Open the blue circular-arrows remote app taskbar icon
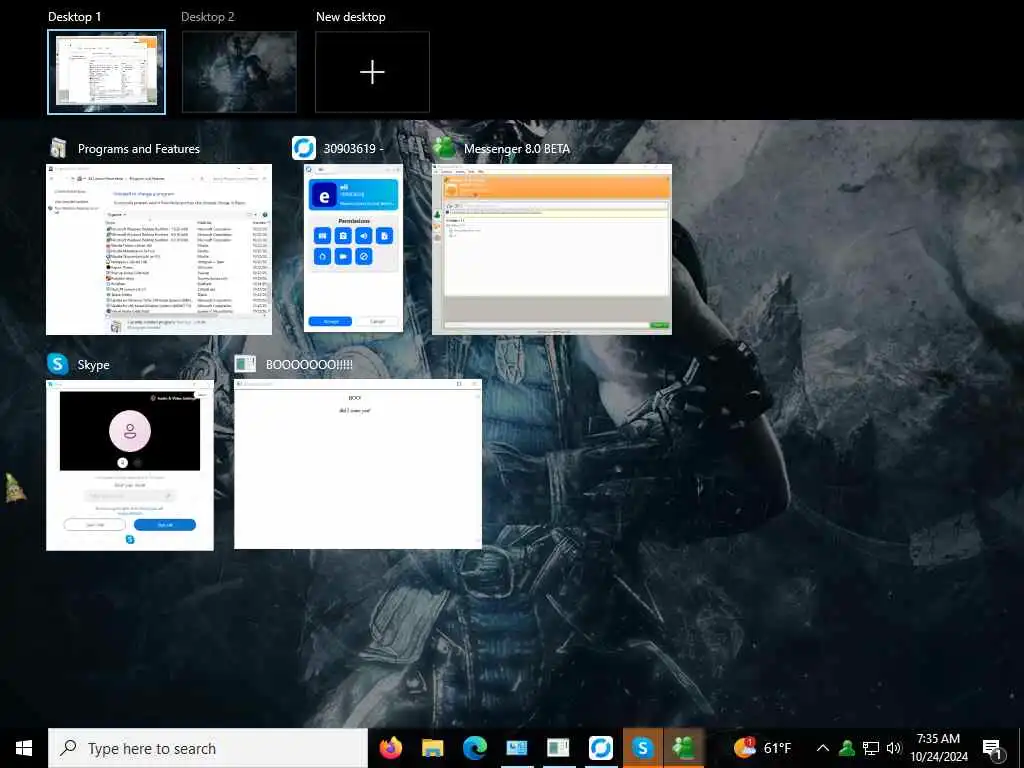This screenshot has width=1024, height=768. click(600, 748)
